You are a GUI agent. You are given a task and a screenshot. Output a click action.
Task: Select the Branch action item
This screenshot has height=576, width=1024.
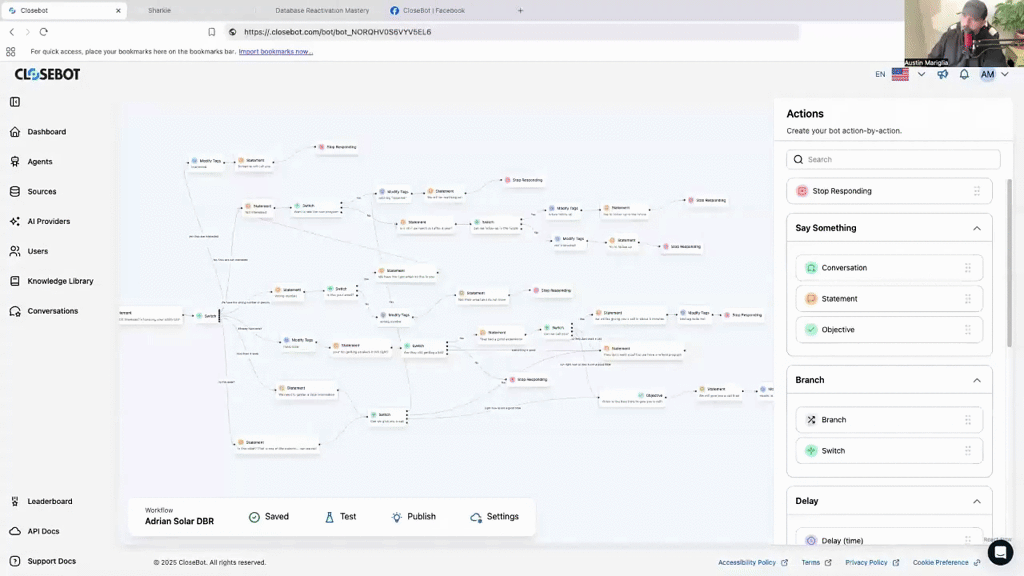[889, 420]
